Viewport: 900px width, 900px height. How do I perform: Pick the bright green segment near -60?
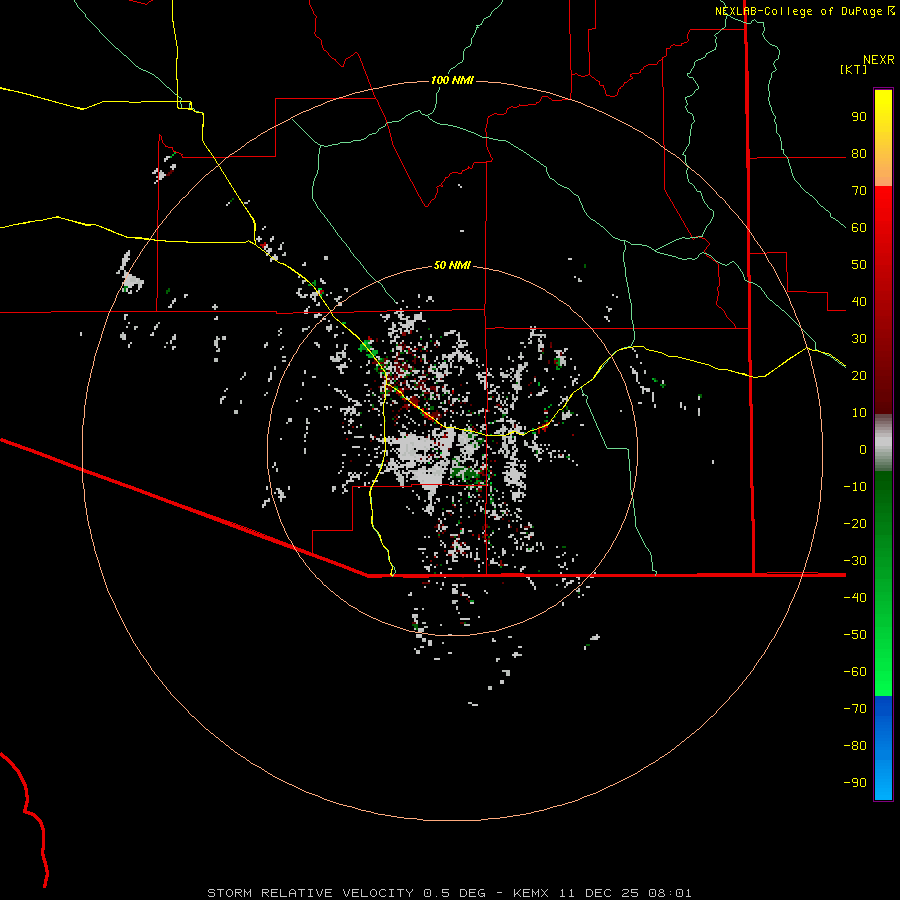pos(883,677)
